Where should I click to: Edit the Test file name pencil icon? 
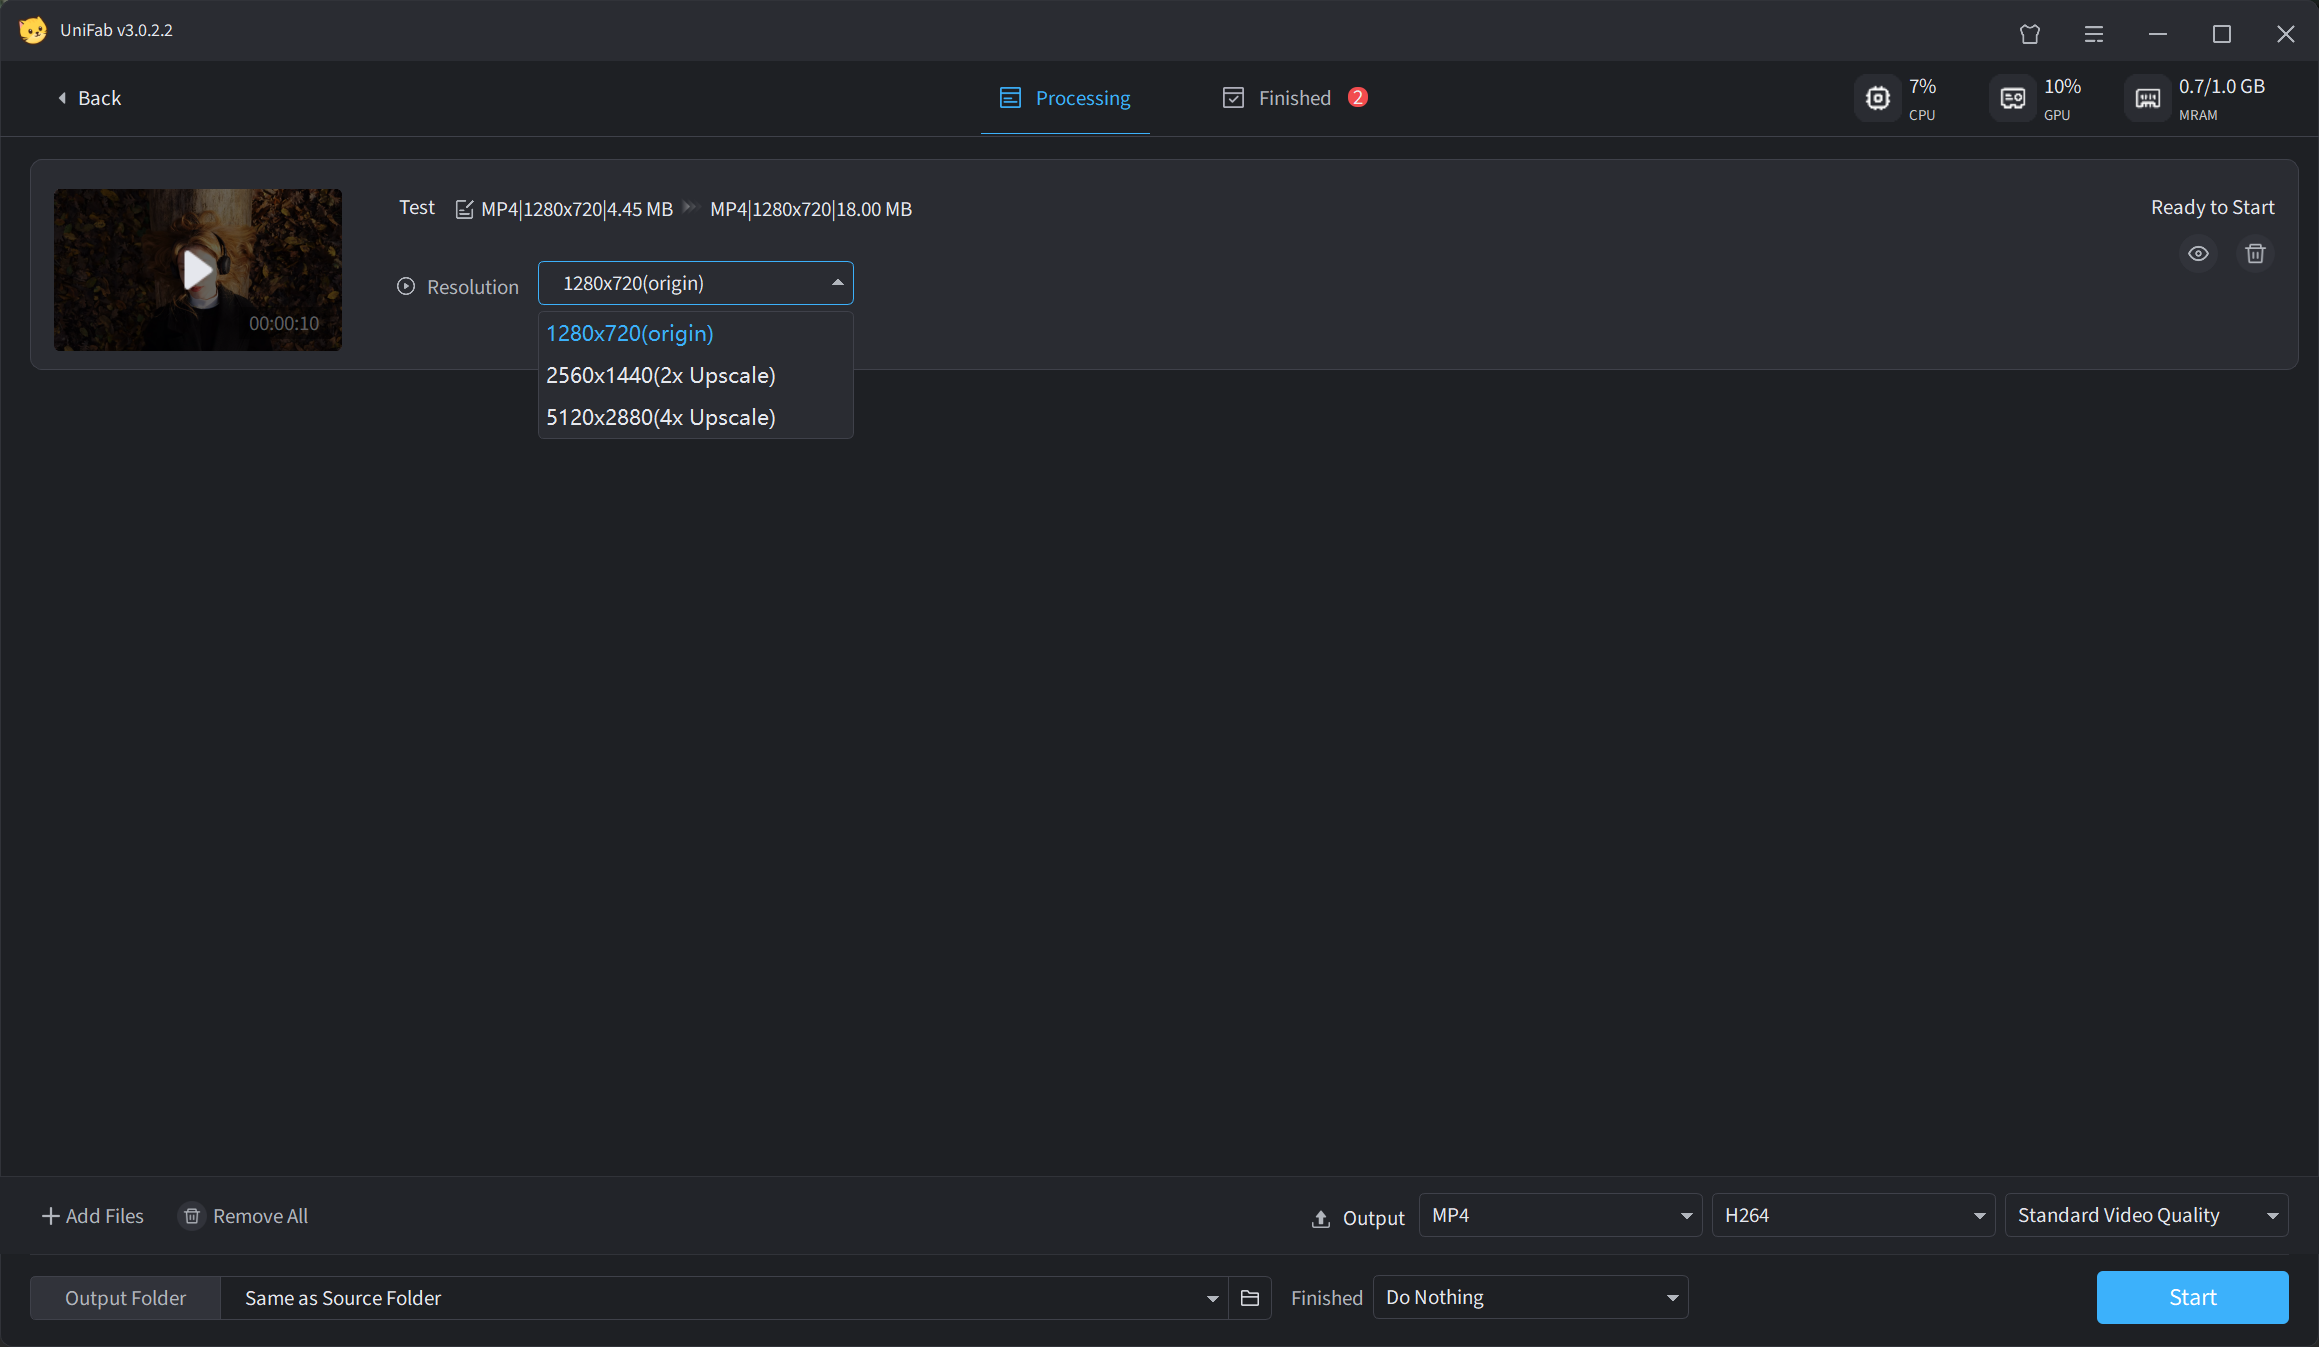(x=464, y=209)
